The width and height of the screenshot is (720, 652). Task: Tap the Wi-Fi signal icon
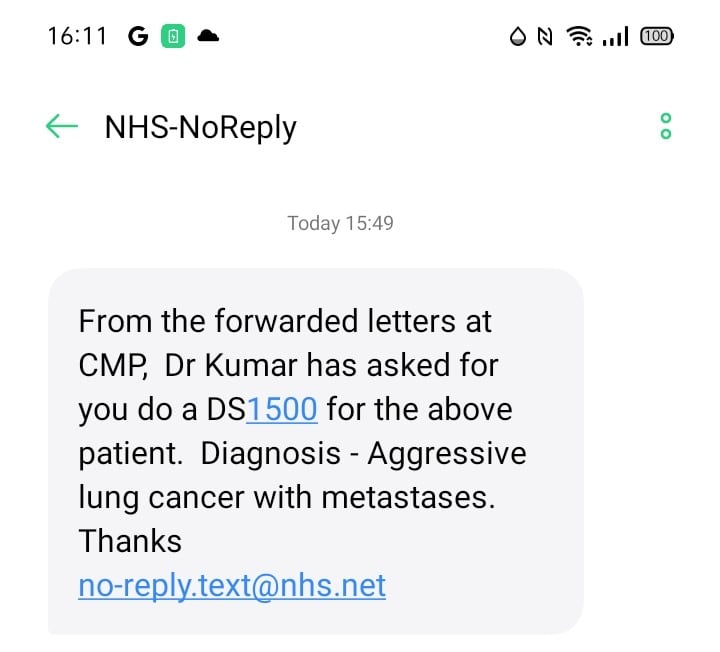(578, 37)
